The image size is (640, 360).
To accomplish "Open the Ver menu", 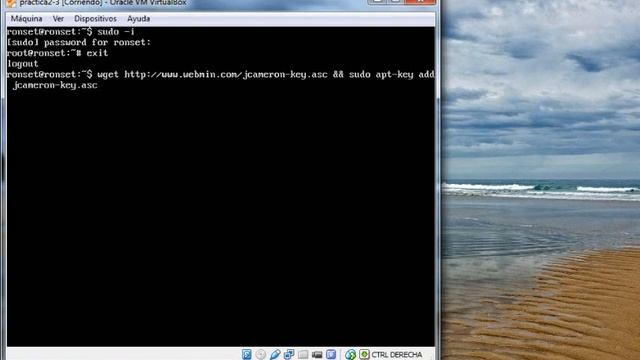I will pos(58,19).
